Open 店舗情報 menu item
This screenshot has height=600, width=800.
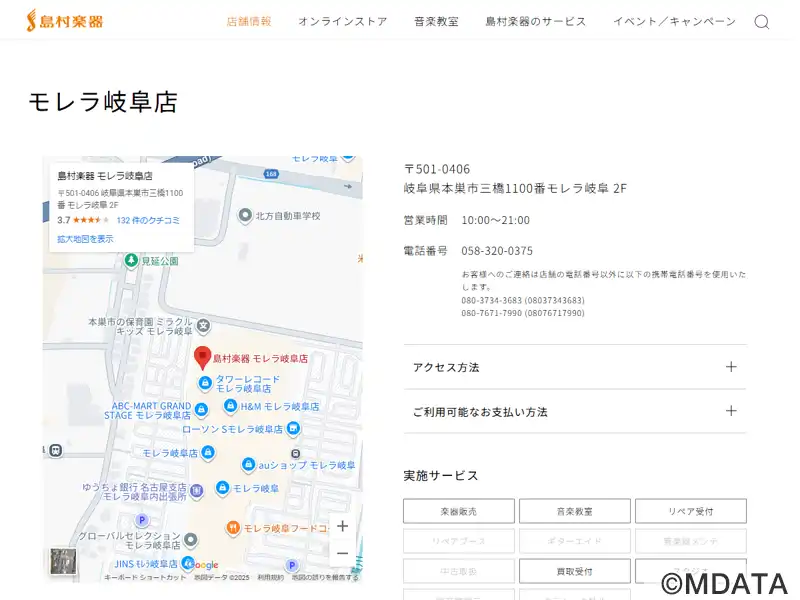point(249,21)
